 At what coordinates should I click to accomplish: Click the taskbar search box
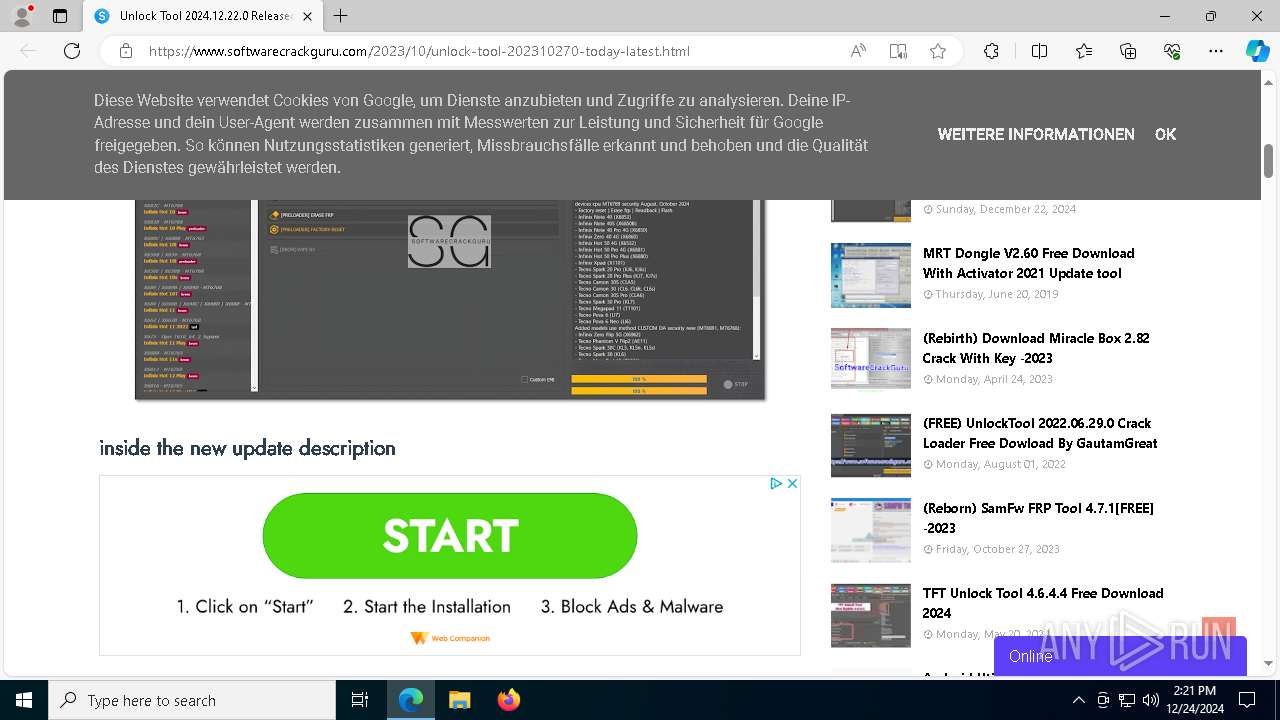[192, 700]
